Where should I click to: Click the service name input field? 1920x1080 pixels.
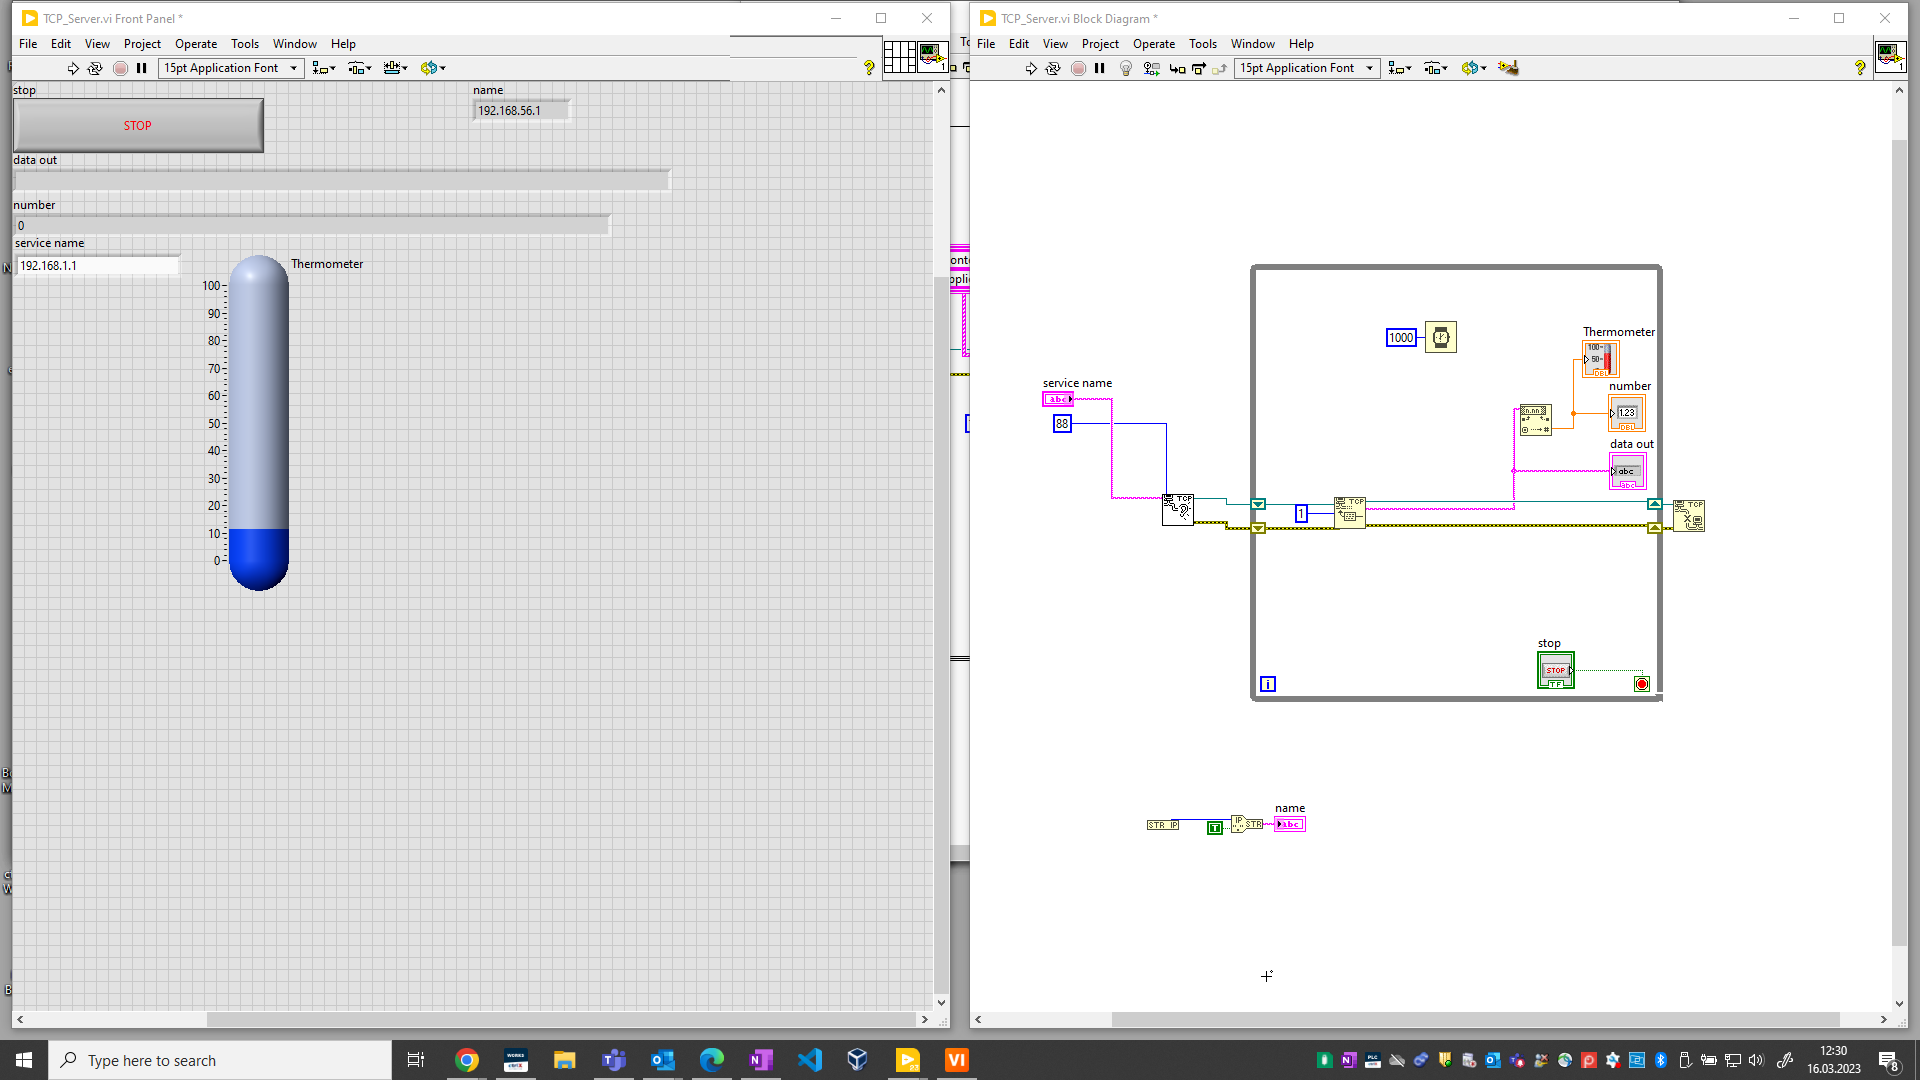coord(97,266)
